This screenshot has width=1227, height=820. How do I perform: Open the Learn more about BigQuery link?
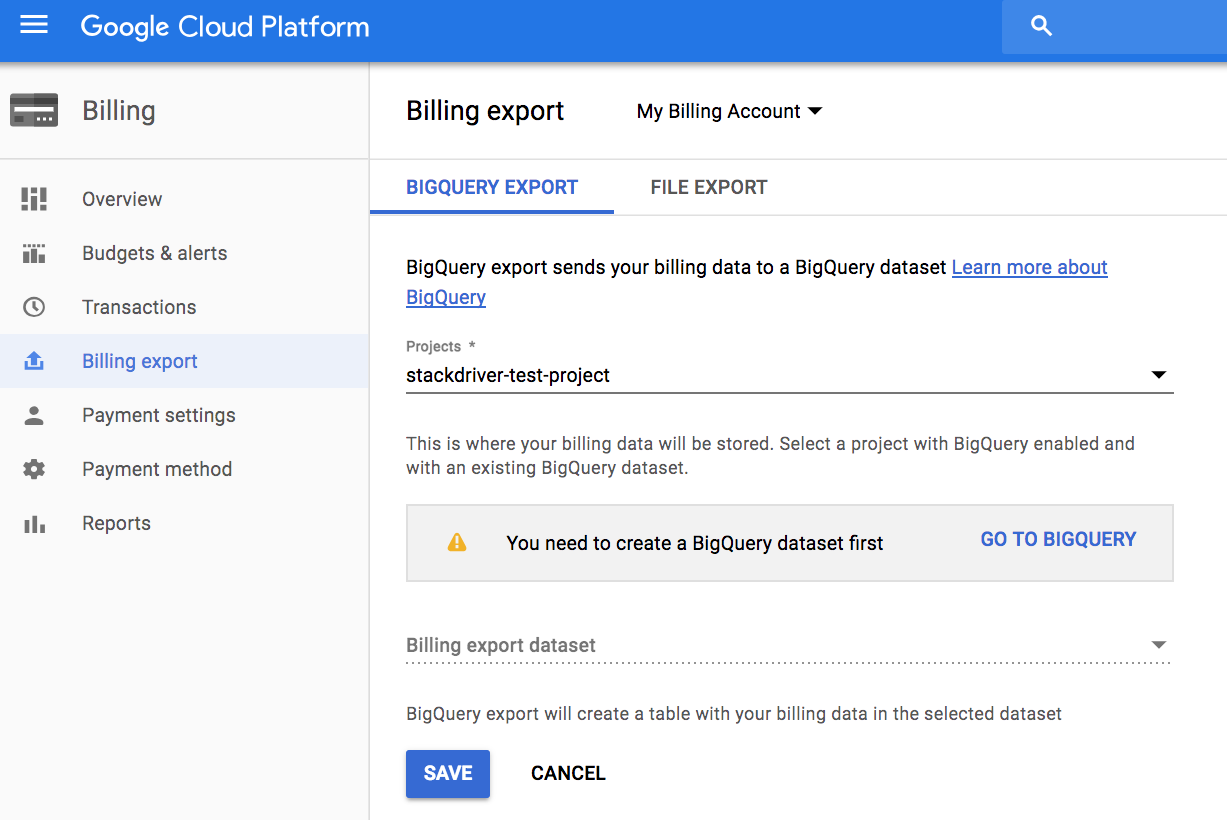click(x=1029, y=267)
